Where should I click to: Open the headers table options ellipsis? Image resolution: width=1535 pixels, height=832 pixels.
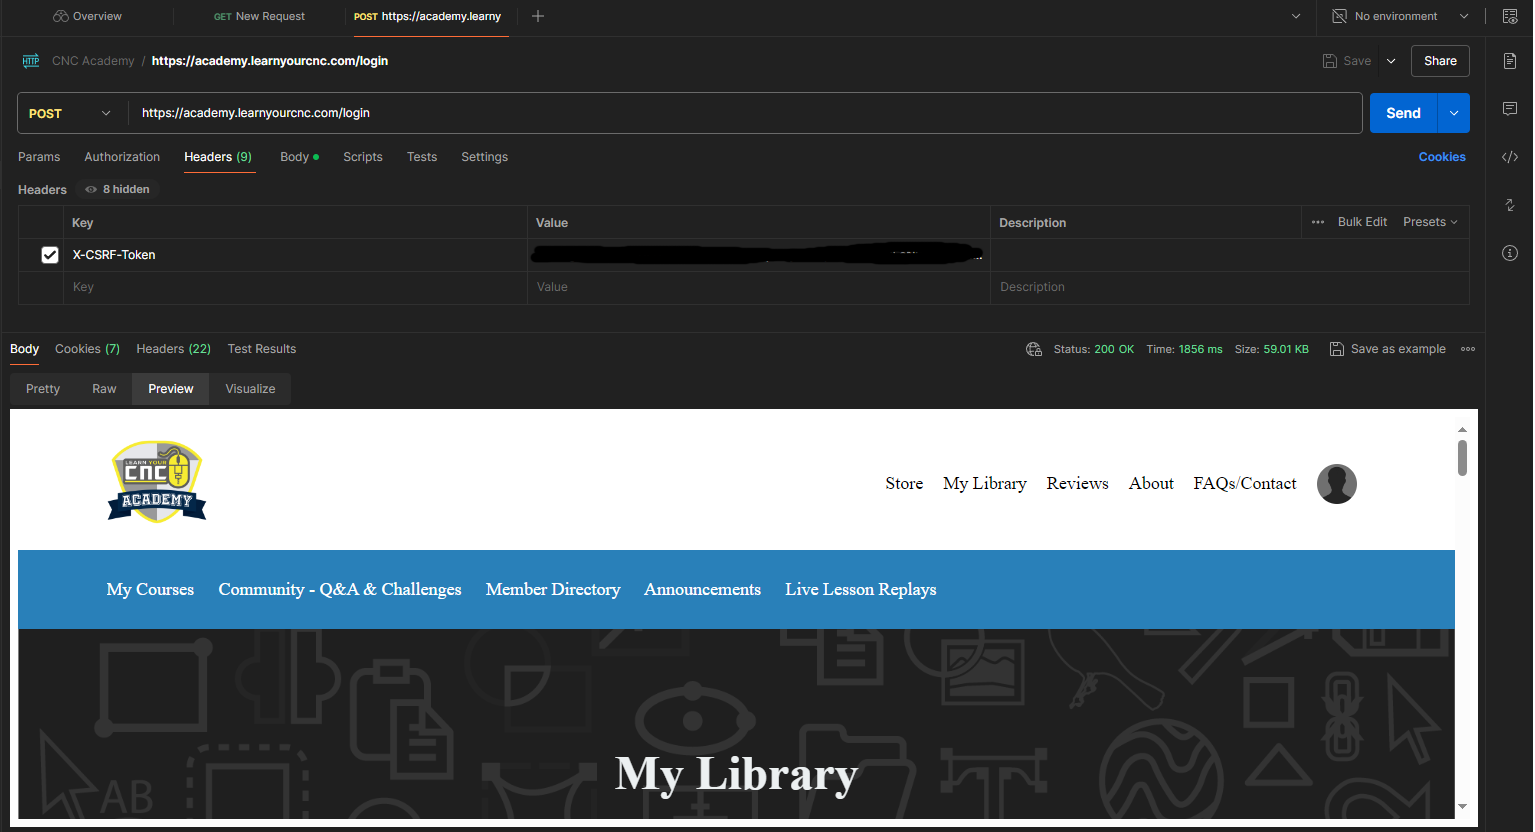click(1318, 222)
